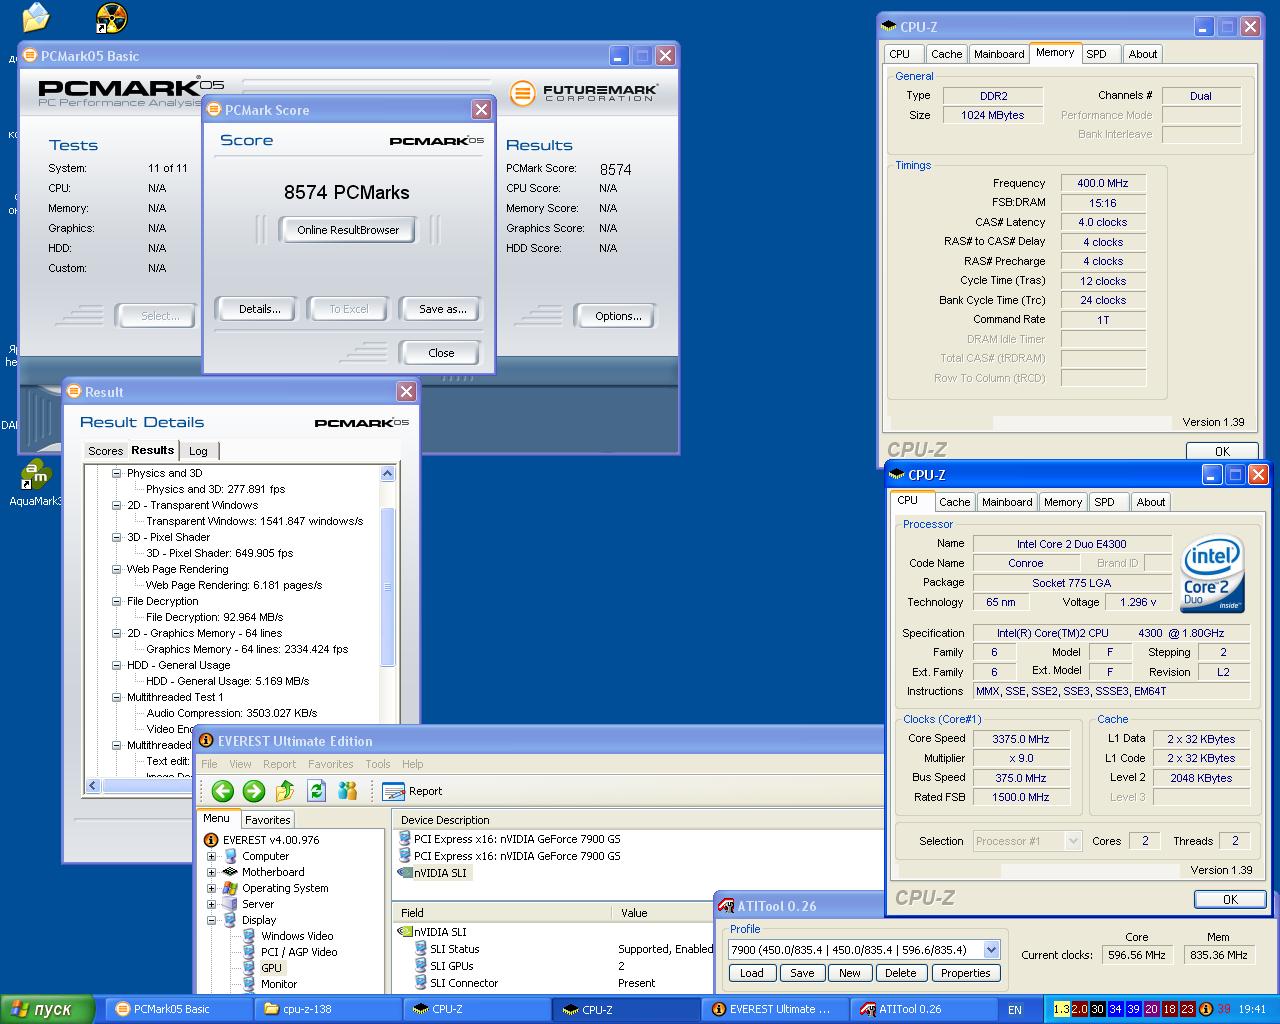The height and width of the screenshot is (1024, 1280).
Task: Click Properties button in ATITool
Action: 966,973
